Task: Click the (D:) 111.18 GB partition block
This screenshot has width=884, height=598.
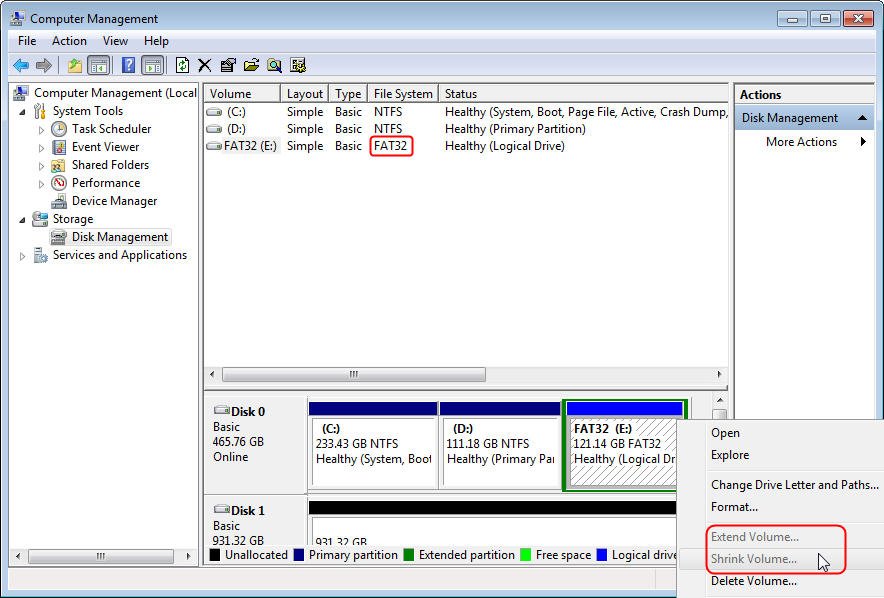Action: 500,445
